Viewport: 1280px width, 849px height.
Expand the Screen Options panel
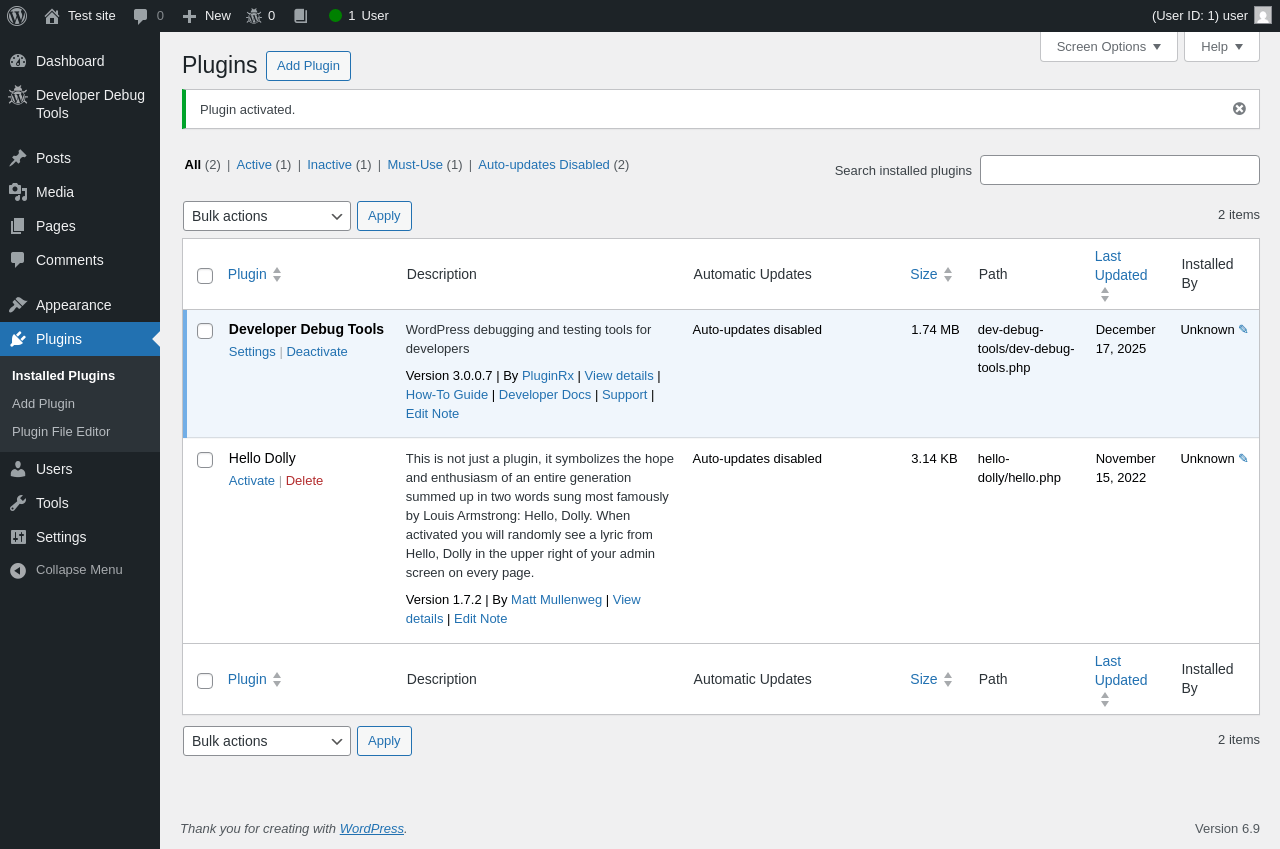click(1108, 47)
